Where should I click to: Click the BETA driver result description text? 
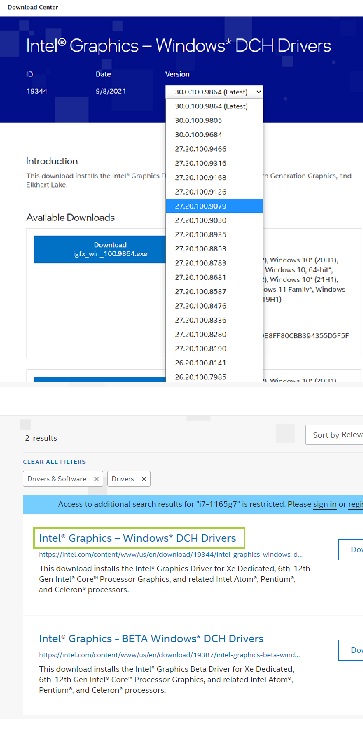166,679
